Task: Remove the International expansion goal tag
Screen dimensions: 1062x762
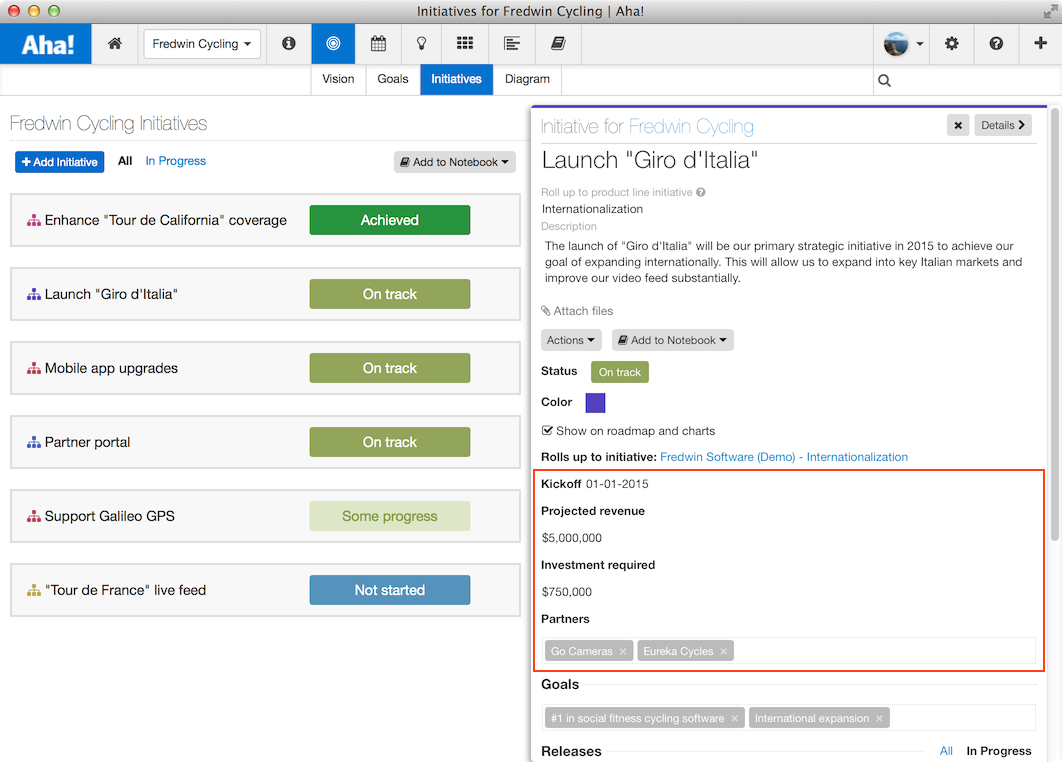Action: click(x=879, y=719)
